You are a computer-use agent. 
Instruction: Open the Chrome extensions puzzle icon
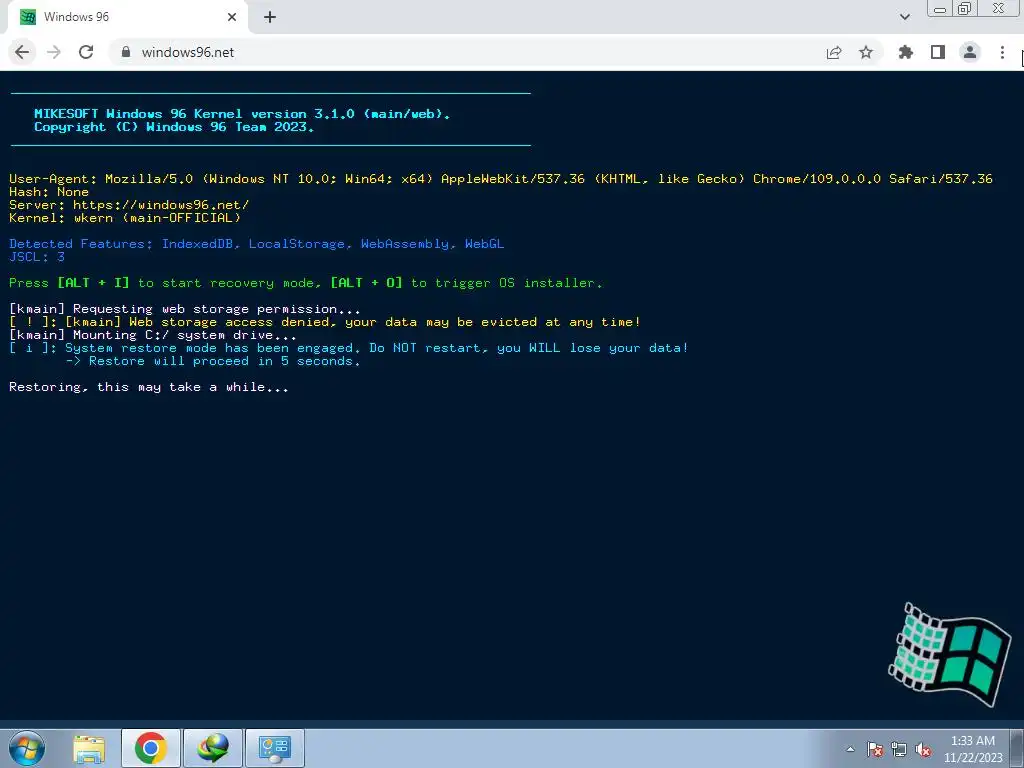point(906,52)
